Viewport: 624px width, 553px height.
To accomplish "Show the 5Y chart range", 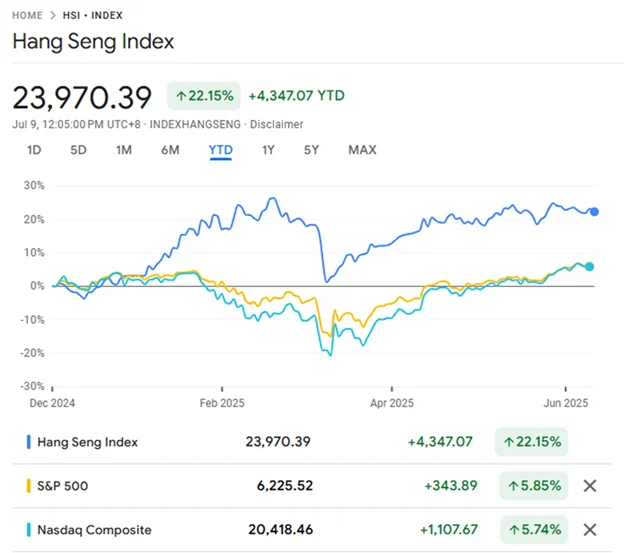I will (311, 150).
